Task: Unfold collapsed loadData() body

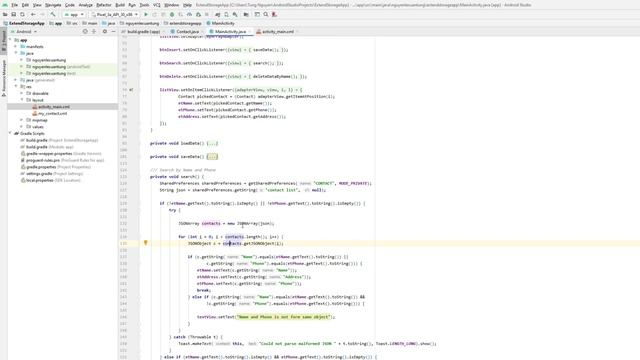Action: point(212,143)
